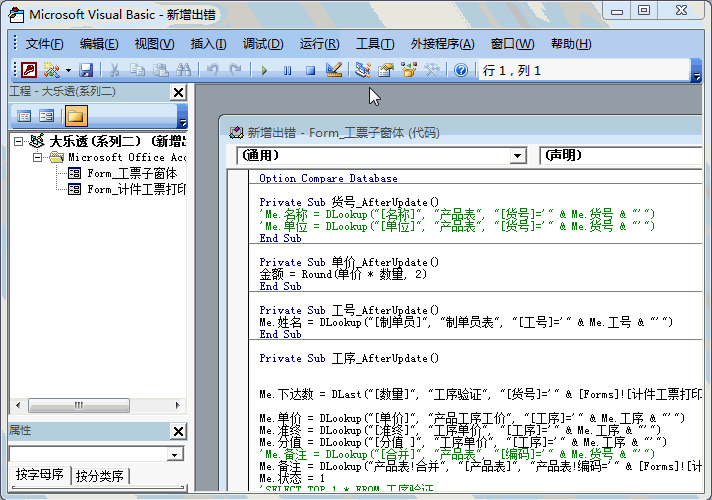
Task: Open the 文件(F) menu
Action: click(x=44, y=44)
